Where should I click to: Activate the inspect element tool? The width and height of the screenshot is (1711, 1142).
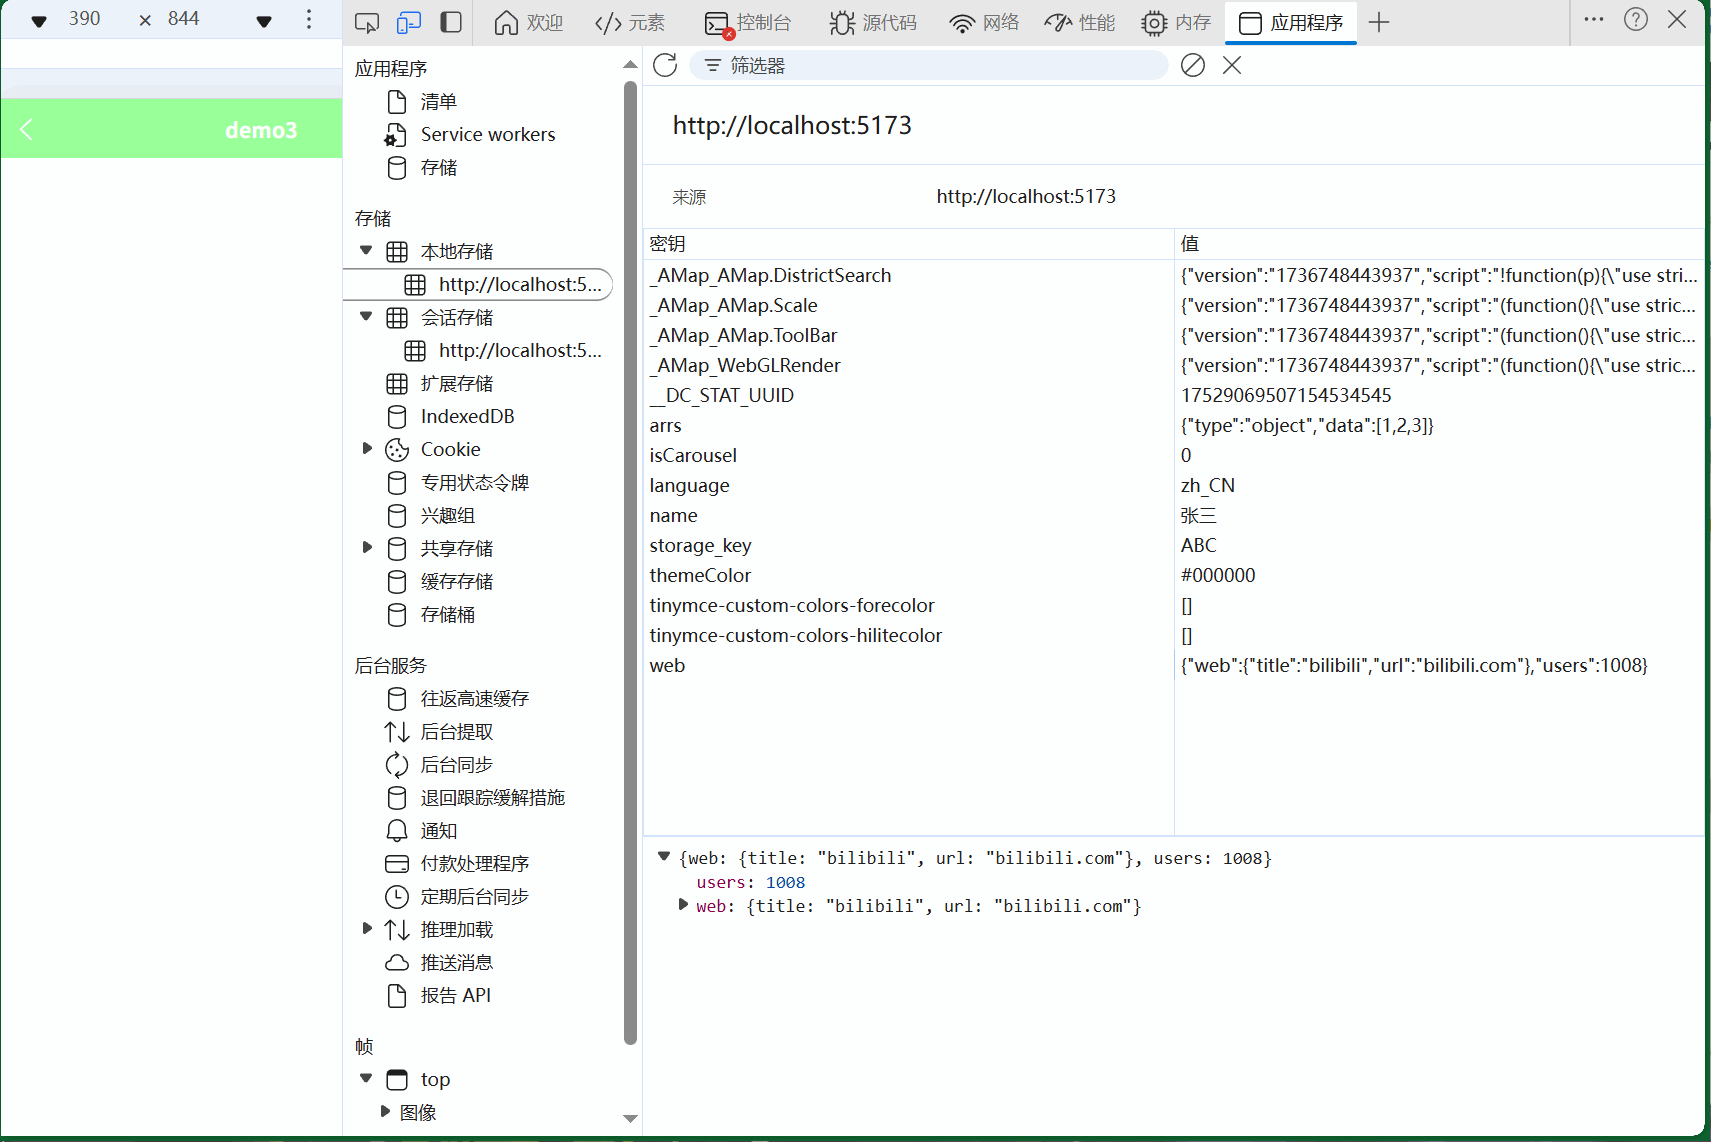pyautogui.click(x=366, y=21)
